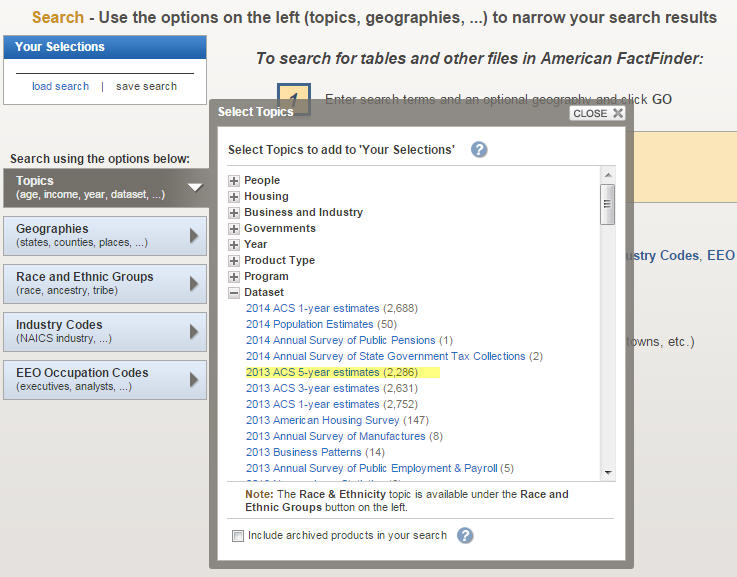Expand the Governments topic node
737x577 pixels.
(234, 228)
